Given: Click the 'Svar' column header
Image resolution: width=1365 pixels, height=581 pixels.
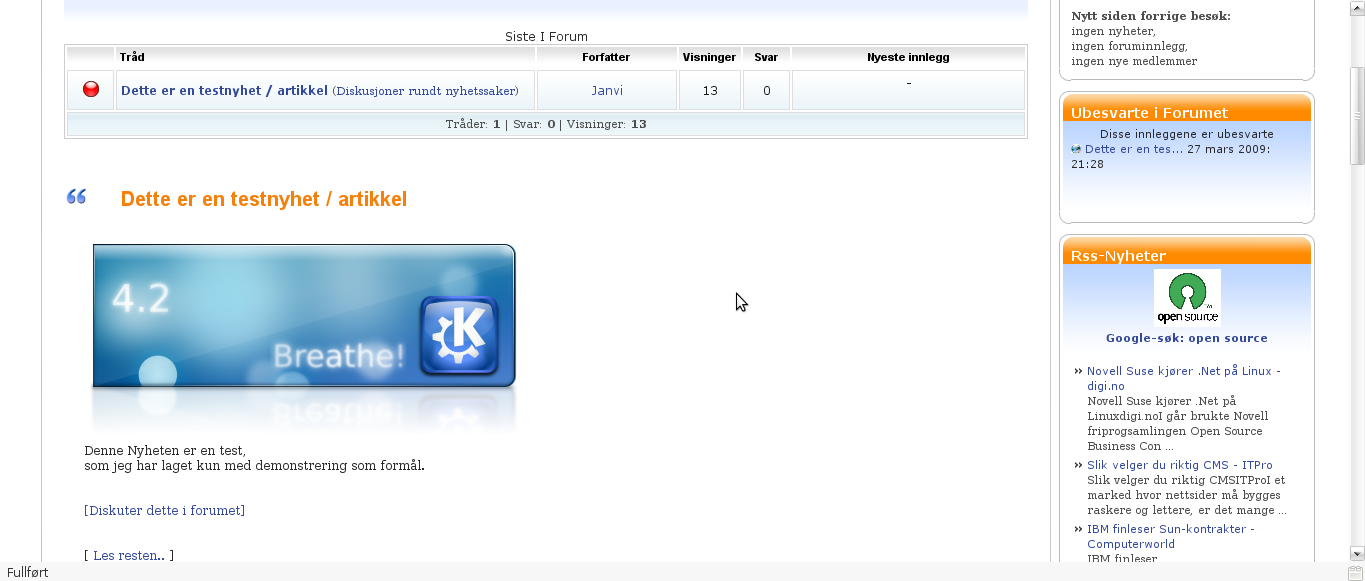Looking at the screenshot, I should point(766,57).
